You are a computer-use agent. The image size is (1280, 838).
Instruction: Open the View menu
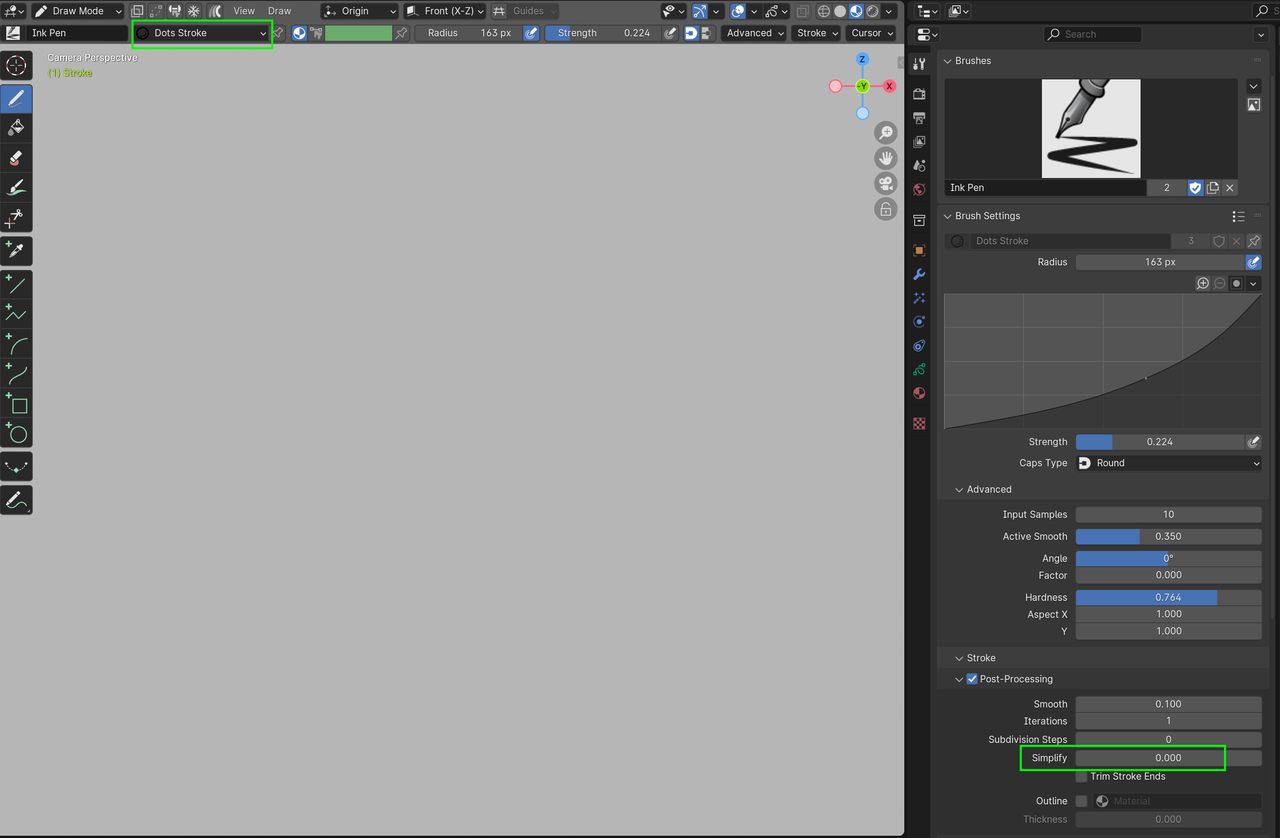243,11
